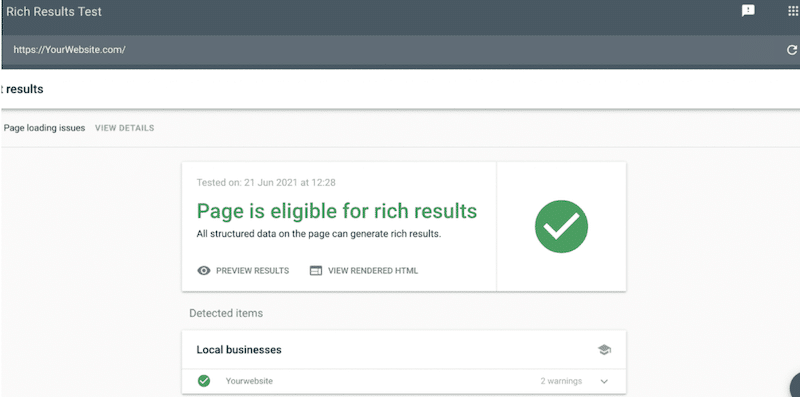
Task: Click the graduation cap learn-more icon
Action: click(604, 350)
